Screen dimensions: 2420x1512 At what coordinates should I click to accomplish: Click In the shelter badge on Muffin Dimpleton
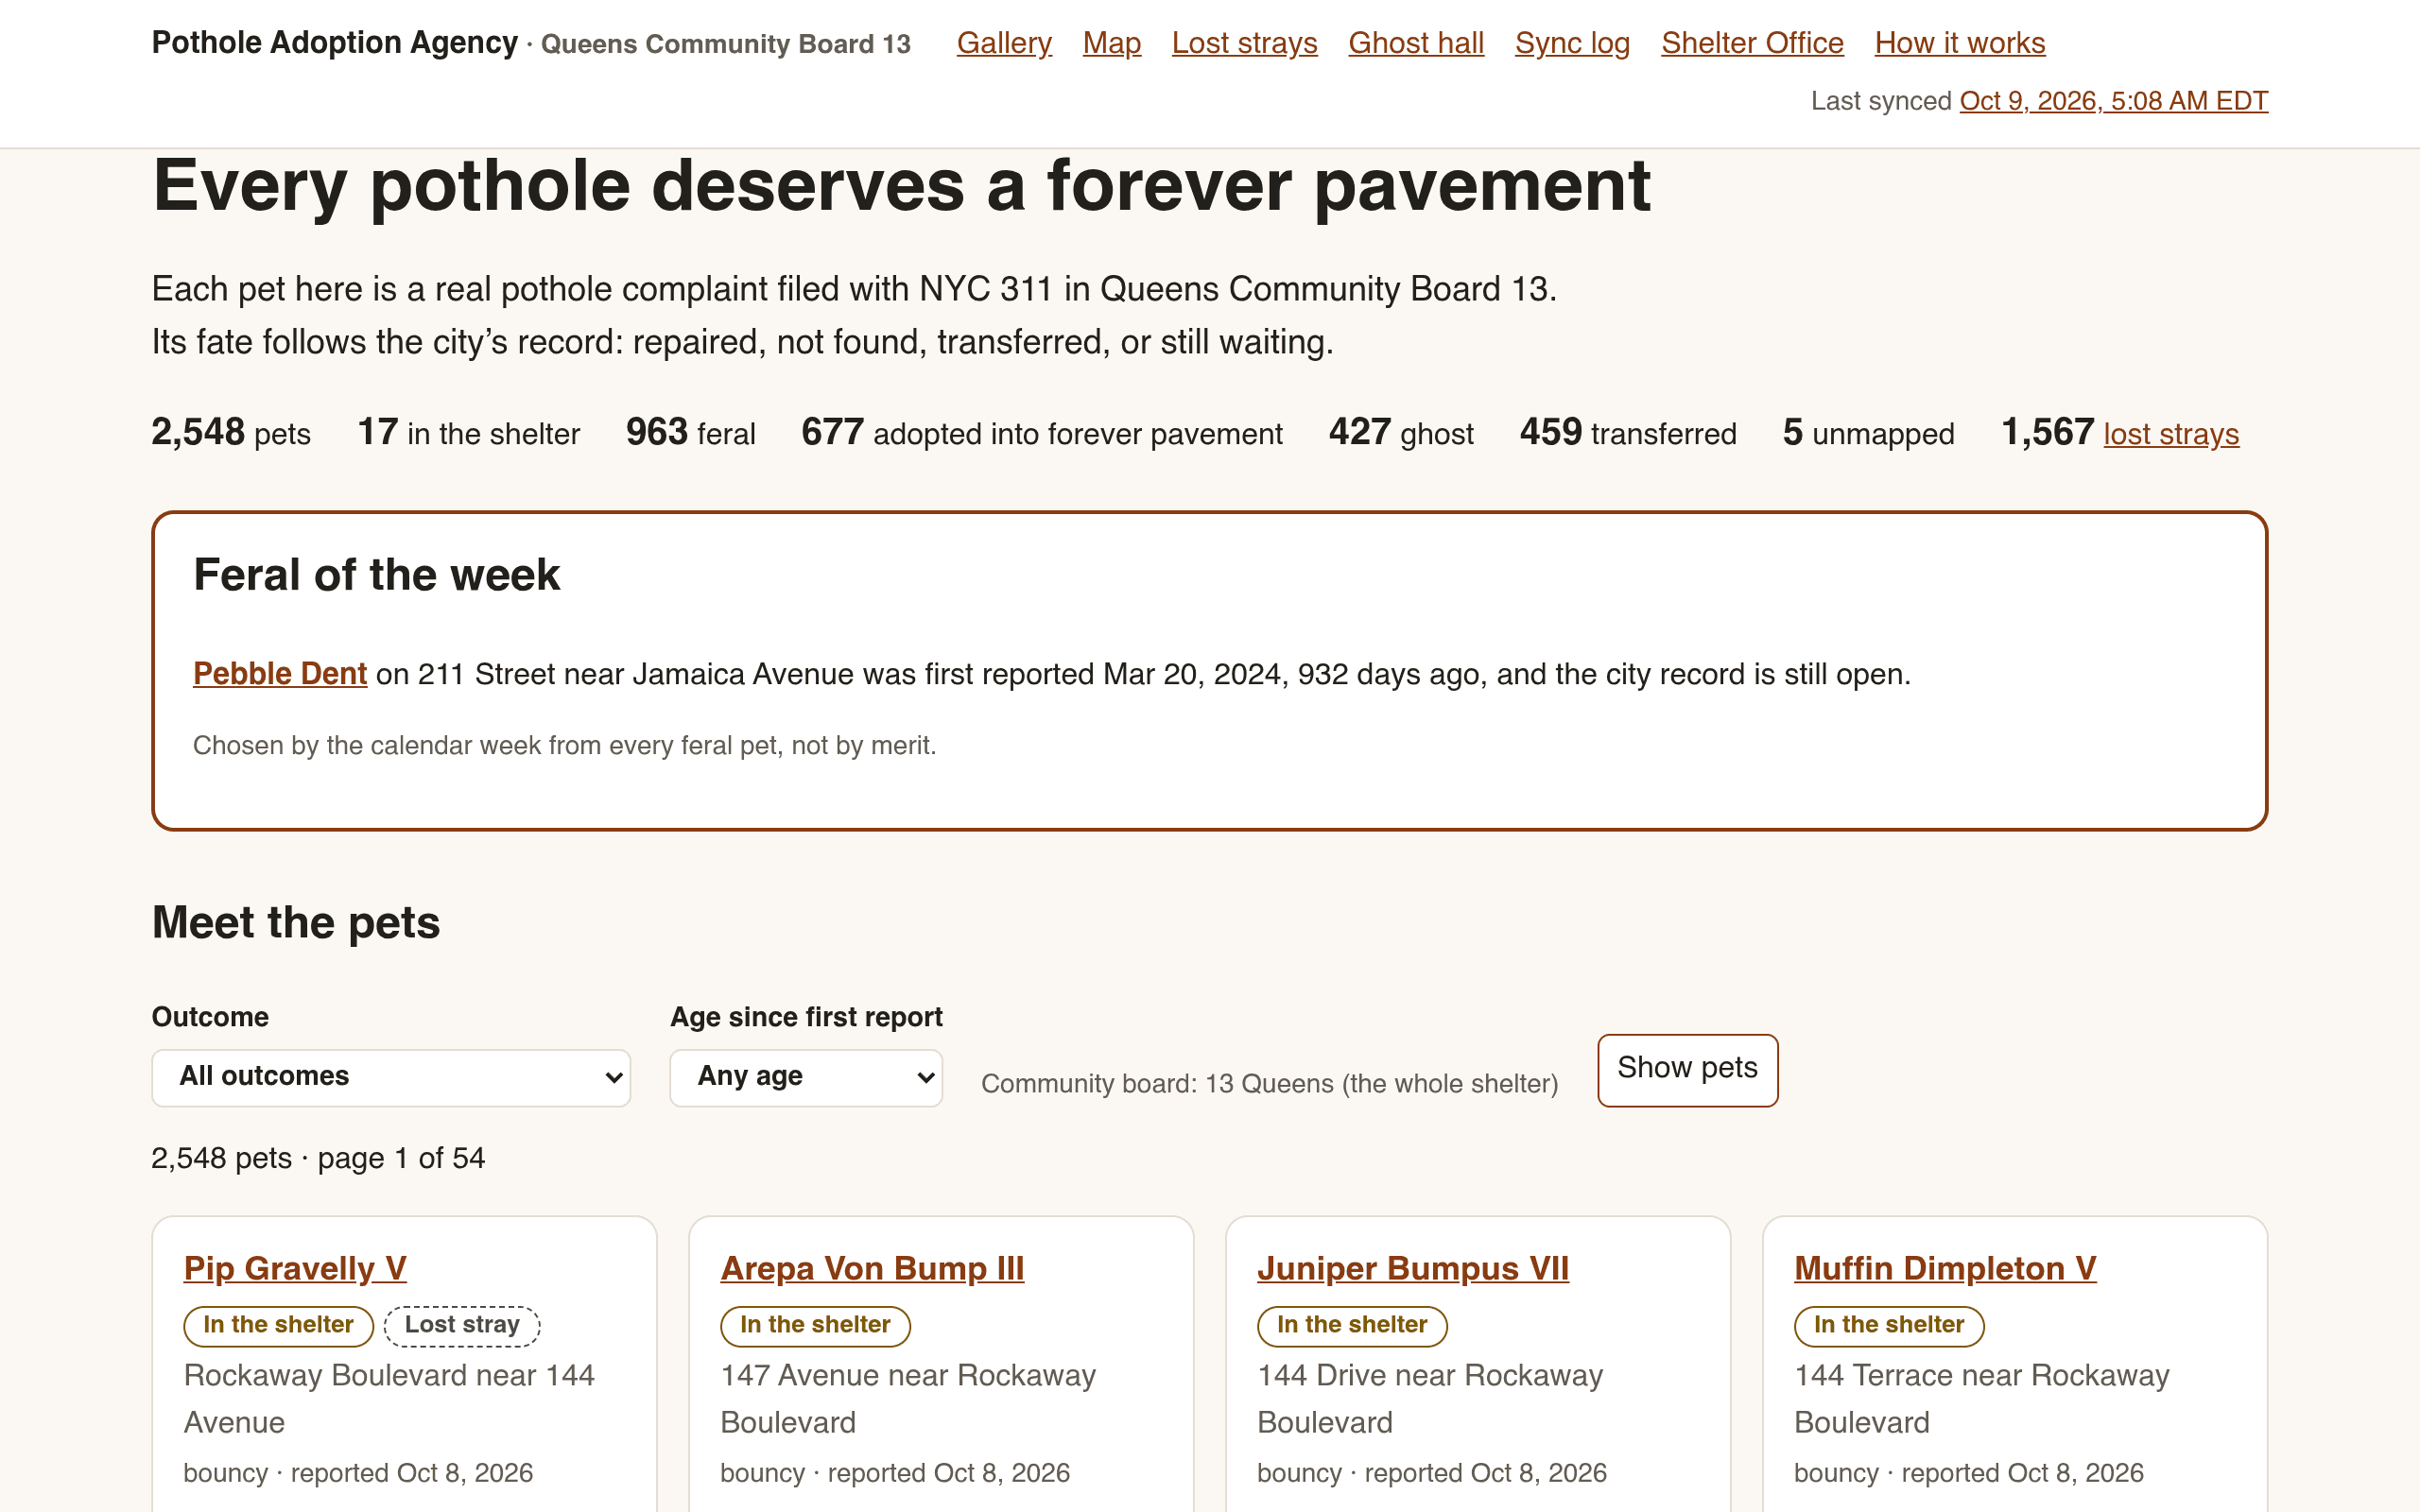click(1889, 1325)
